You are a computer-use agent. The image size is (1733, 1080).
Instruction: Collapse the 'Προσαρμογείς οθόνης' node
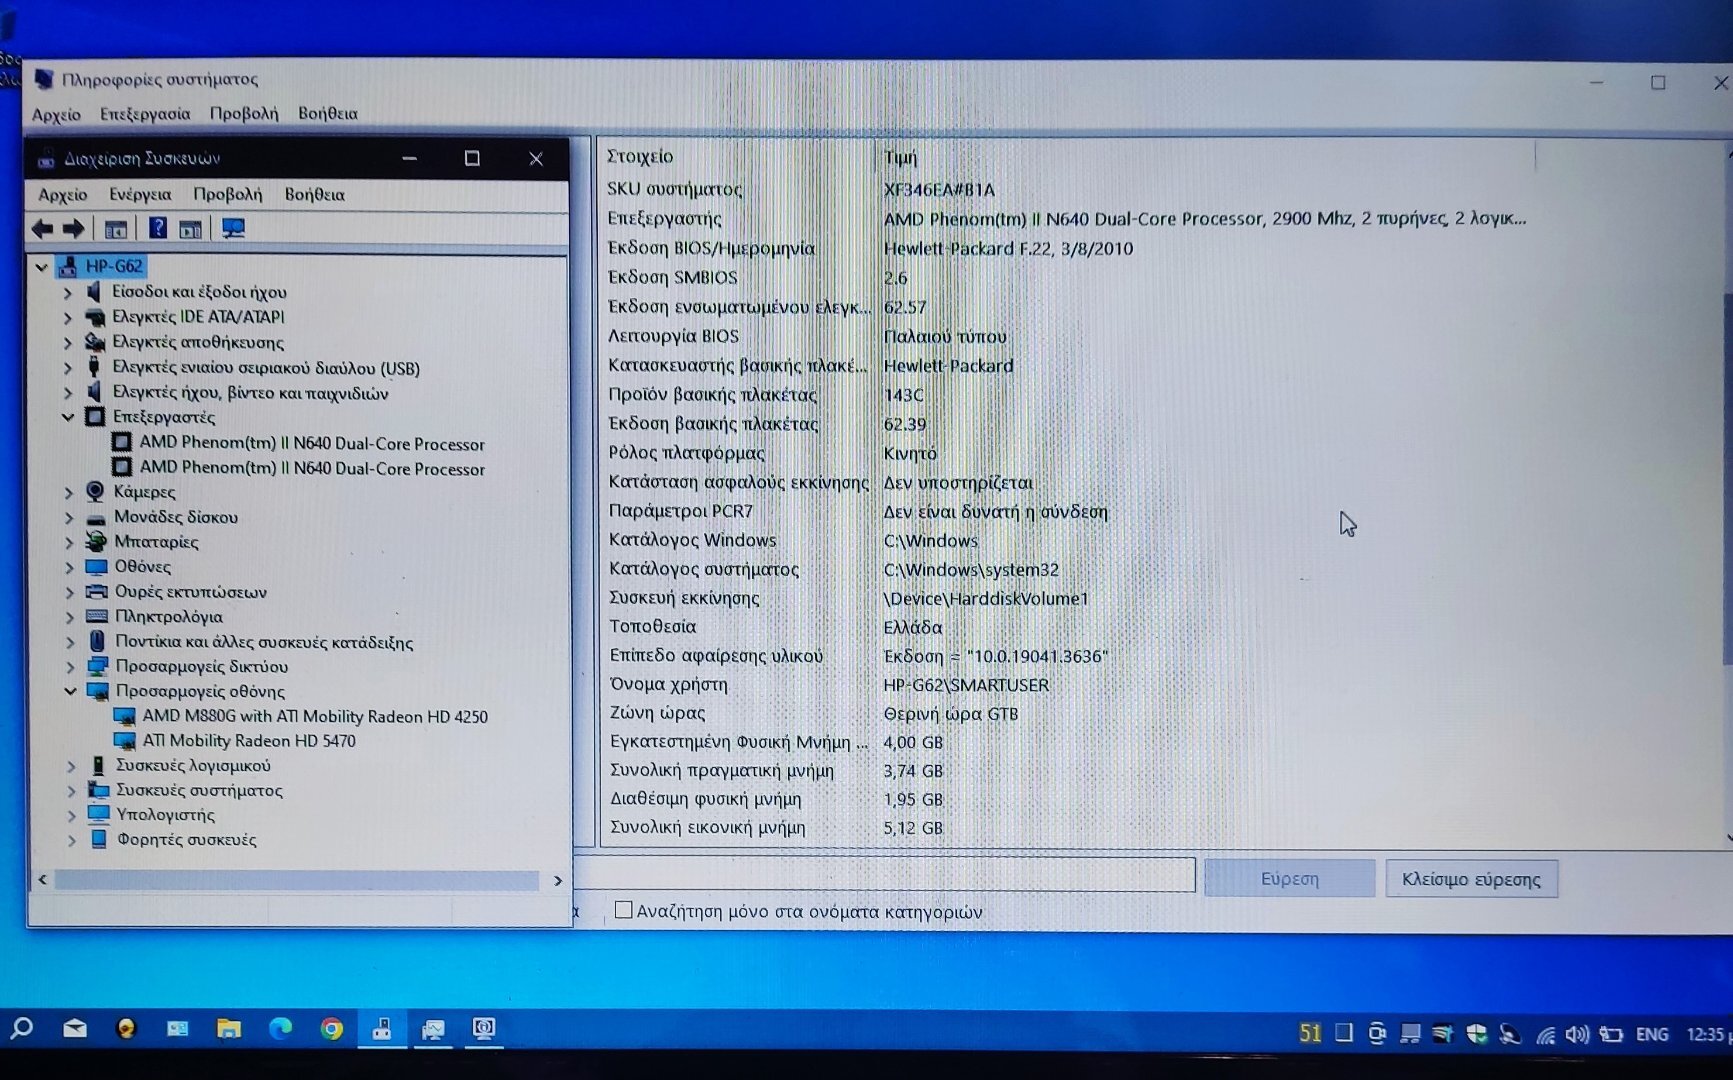(70, 691)
